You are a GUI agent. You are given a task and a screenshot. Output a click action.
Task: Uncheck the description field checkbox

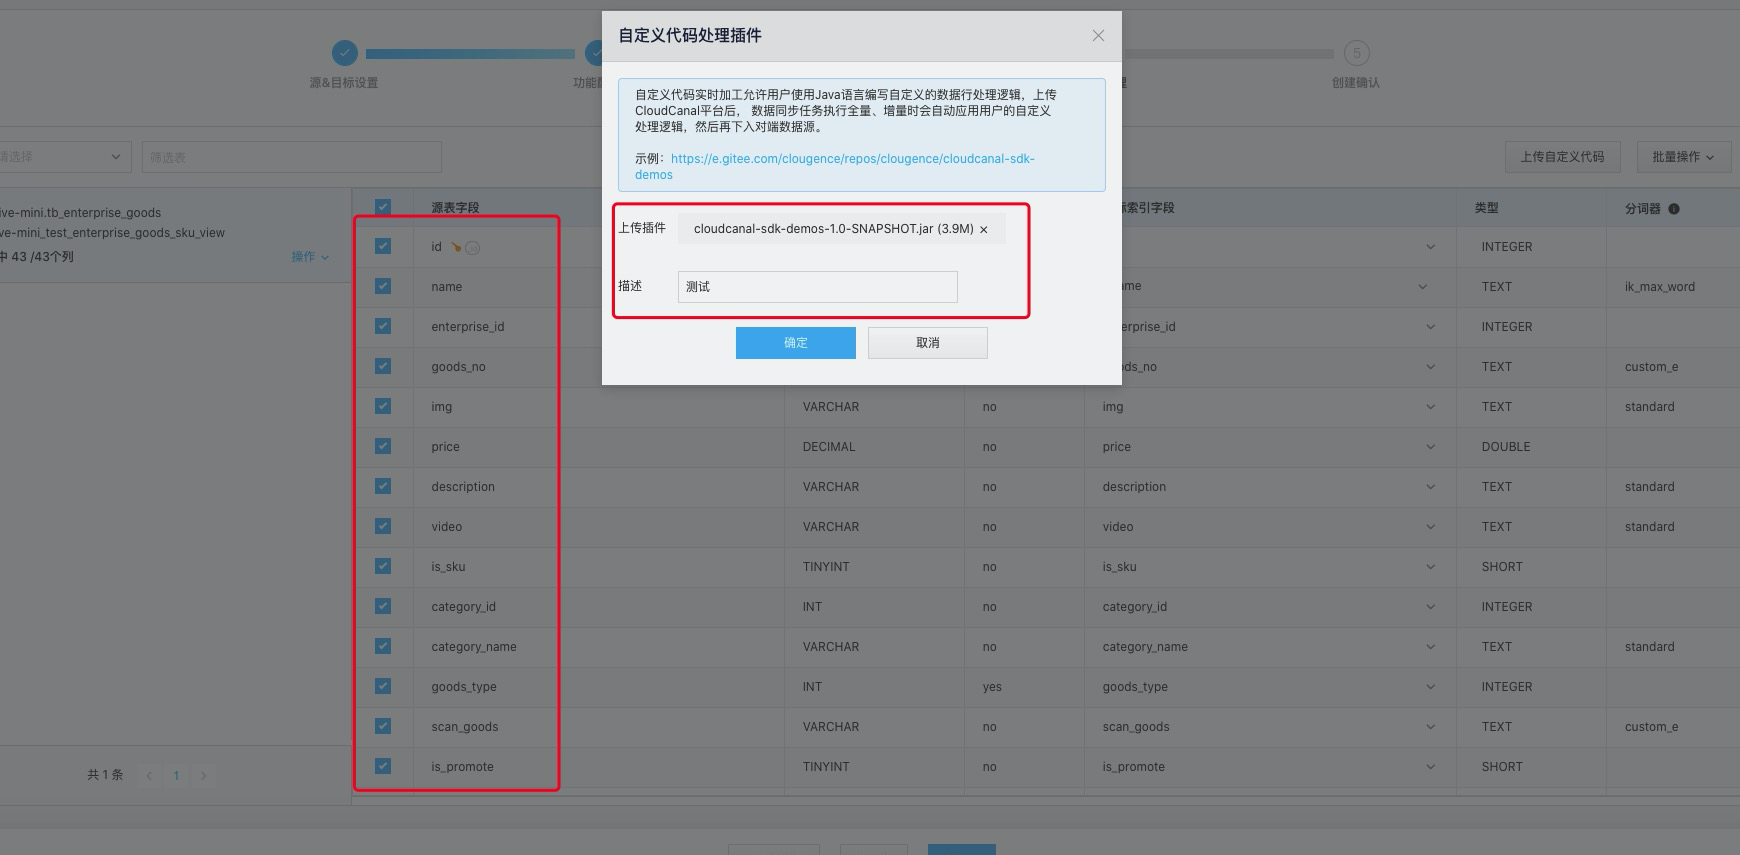click(x=383, y=486)
